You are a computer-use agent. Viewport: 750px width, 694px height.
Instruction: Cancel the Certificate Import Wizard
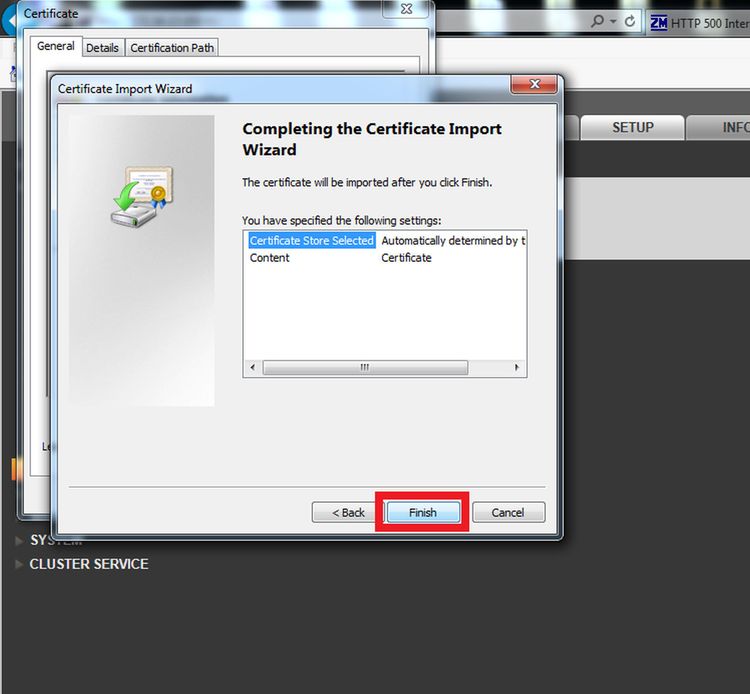click(x=508, y=512)
